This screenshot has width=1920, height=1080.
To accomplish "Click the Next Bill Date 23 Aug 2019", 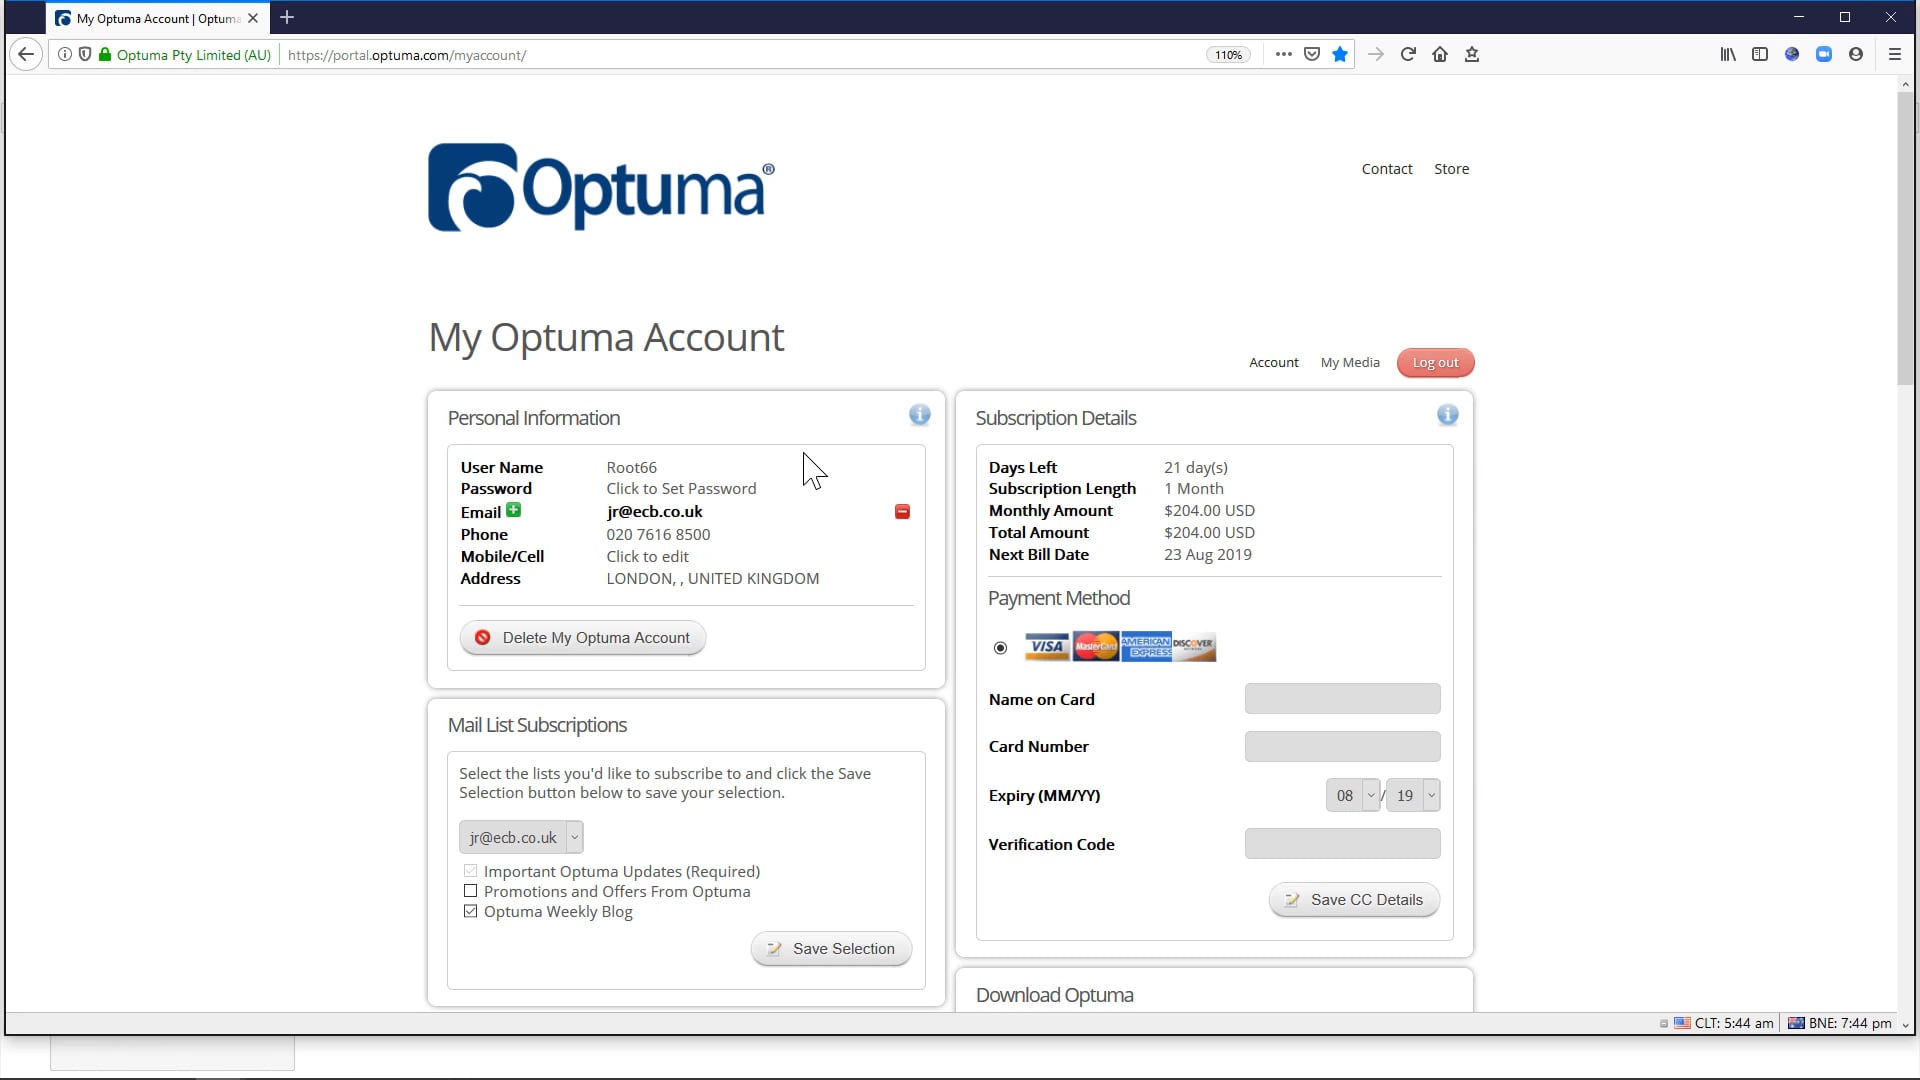I will point(1207,554).
